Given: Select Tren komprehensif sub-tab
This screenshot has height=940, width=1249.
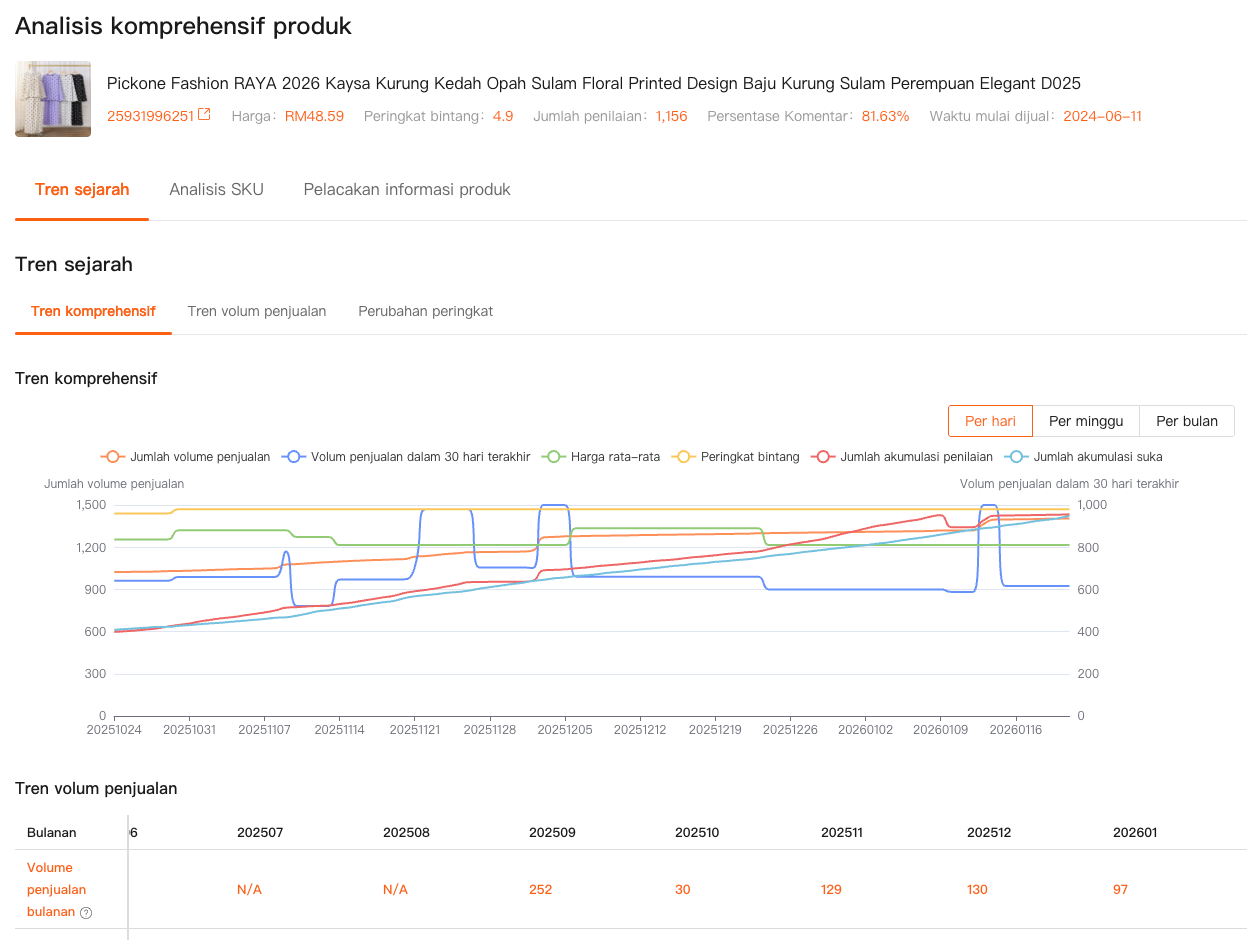Looking at the screenshot, I should coord(93,311).
